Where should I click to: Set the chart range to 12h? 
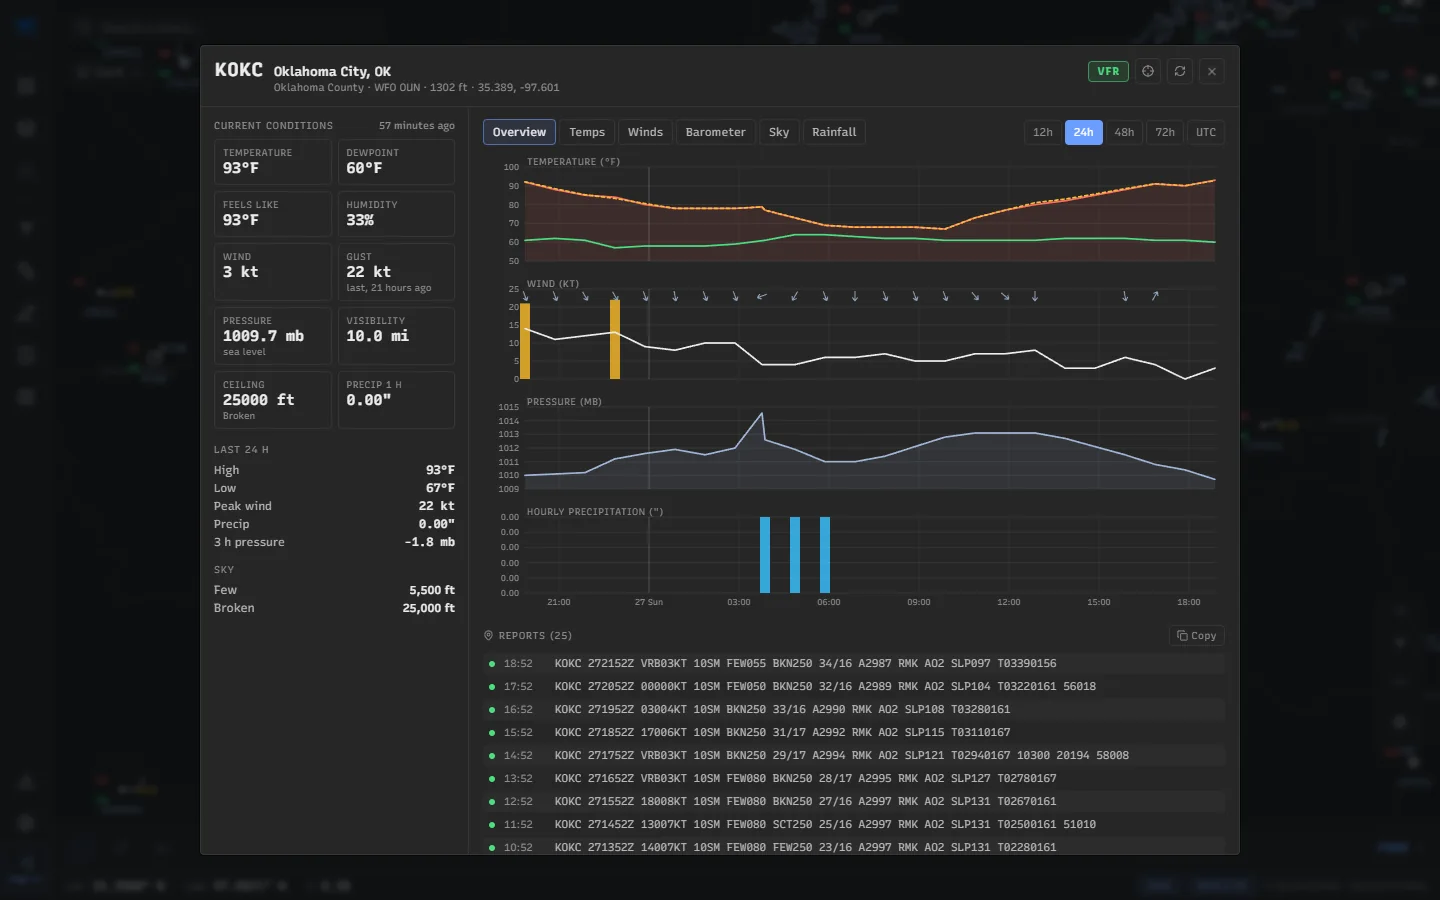1043,132
